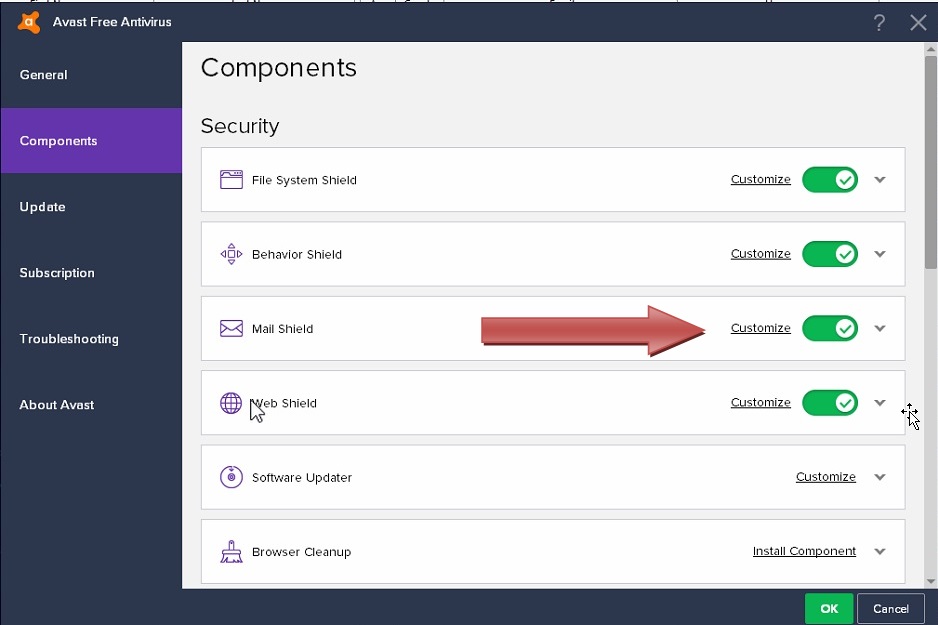
Task: Switch to Troubleshooting settings
Action: click(91, 339)
